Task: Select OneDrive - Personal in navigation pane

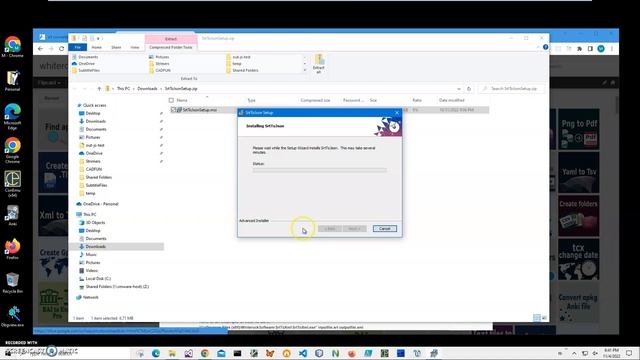Action: pos(100,204)
